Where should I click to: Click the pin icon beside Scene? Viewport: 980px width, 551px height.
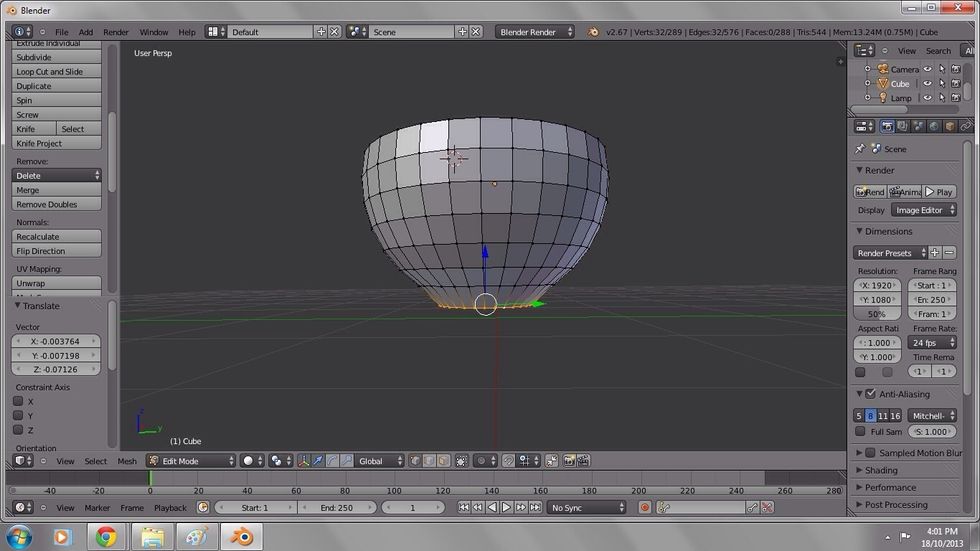(x=860, y=149)
